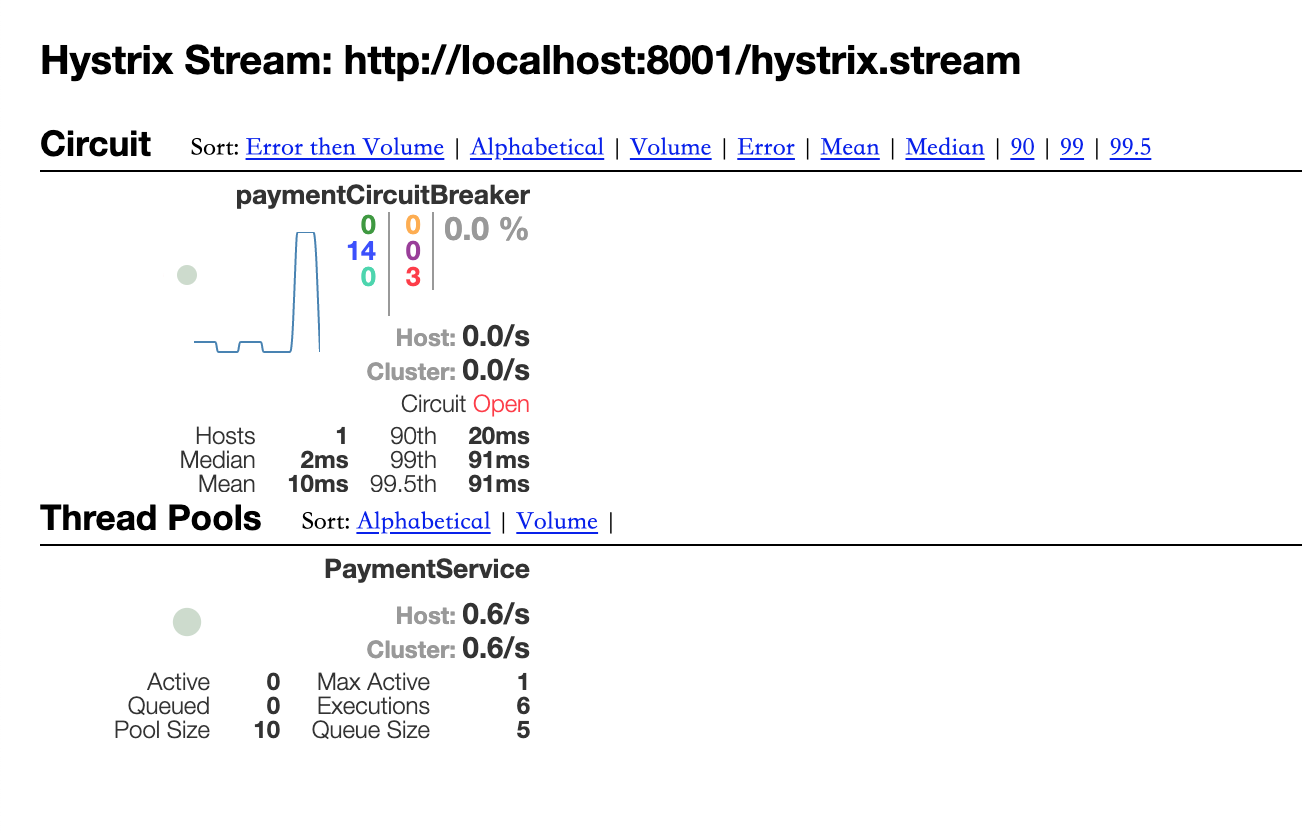Click red failure count 3

[x=413, y=277]
